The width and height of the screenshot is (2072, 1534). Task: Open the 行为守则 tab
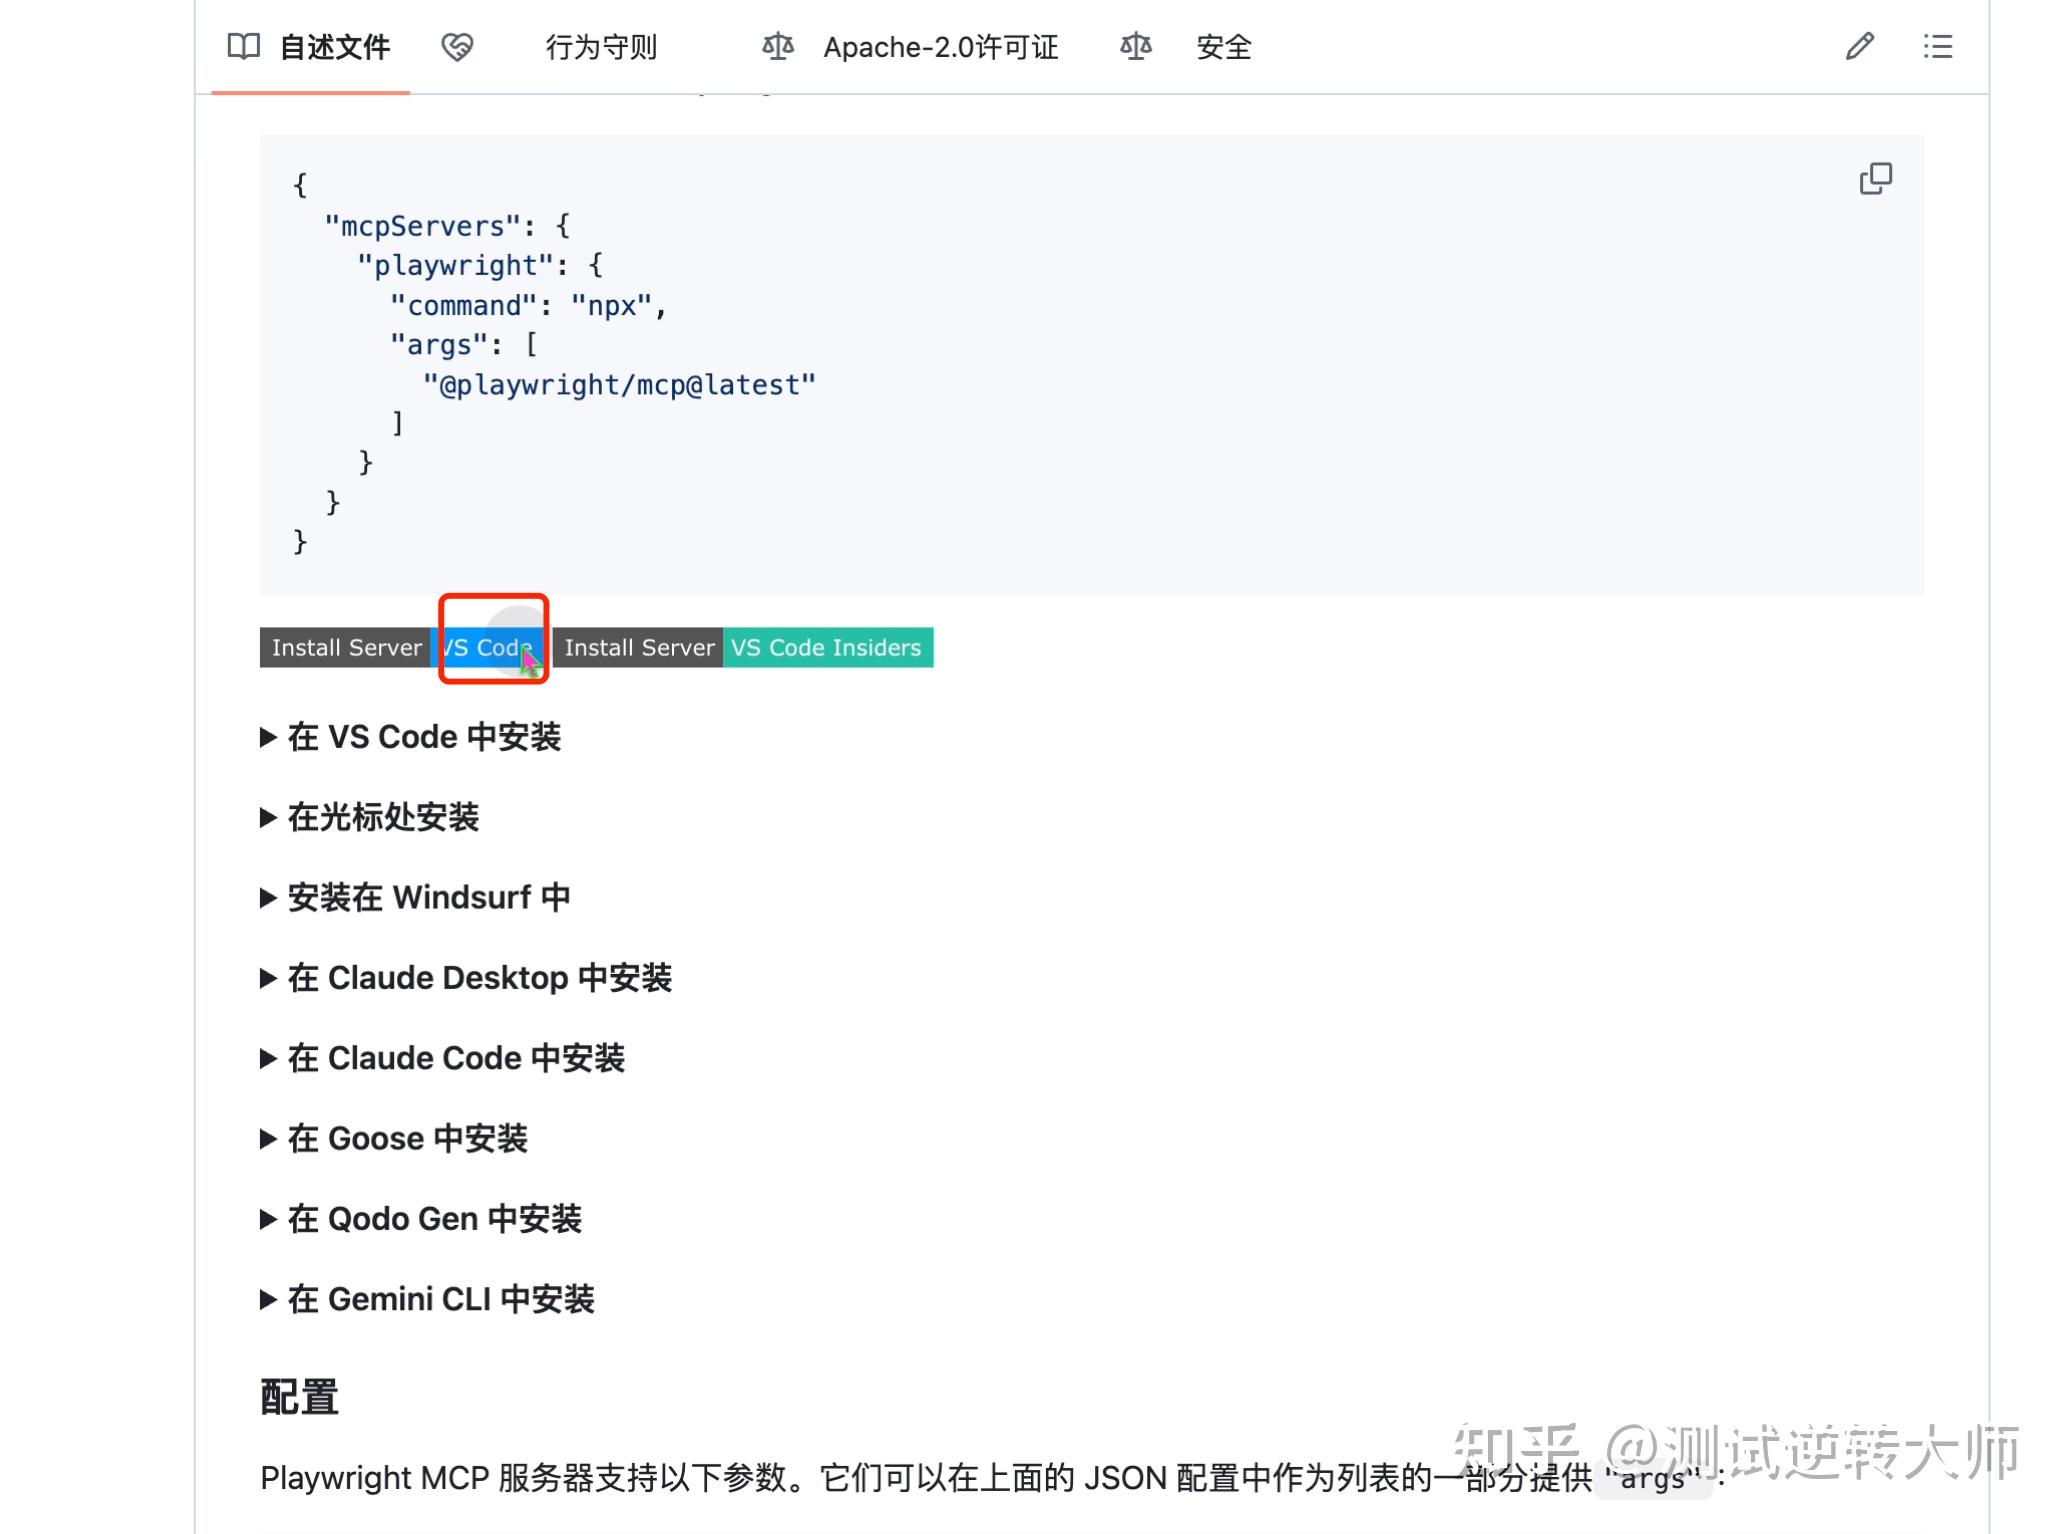point(600,47)
